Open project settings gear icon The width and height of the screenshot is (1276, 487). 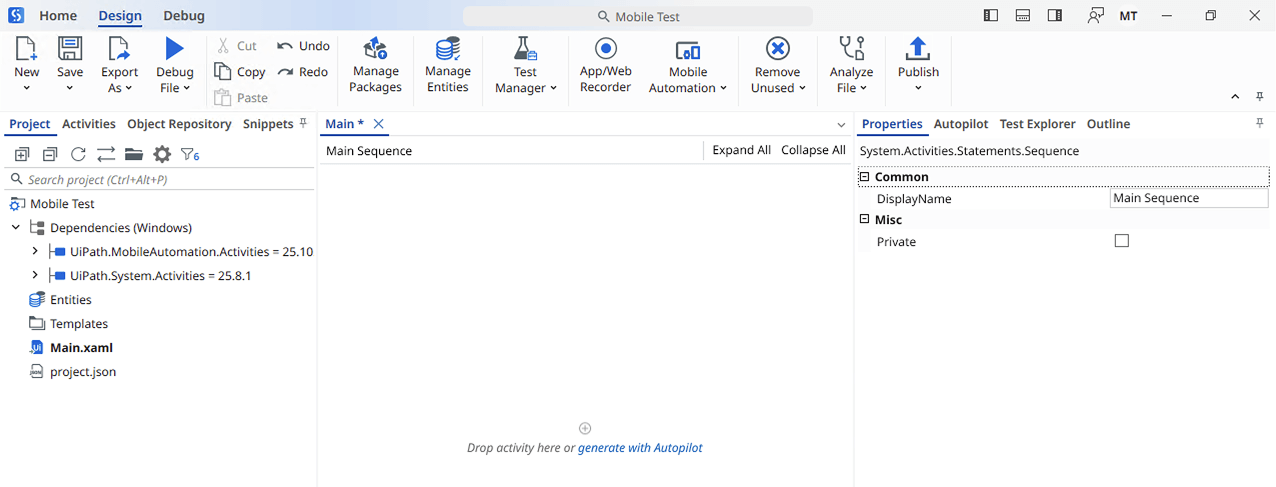coord(162,154)
